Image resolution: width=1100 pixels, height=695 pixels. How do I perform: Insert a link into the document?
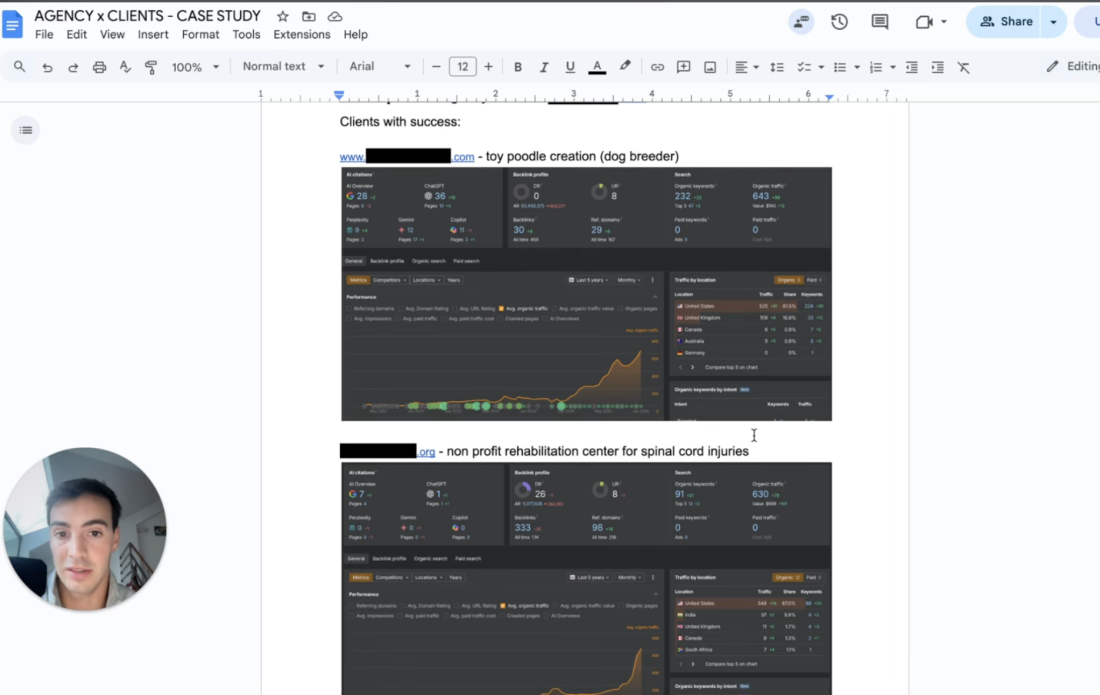(657, 66)
